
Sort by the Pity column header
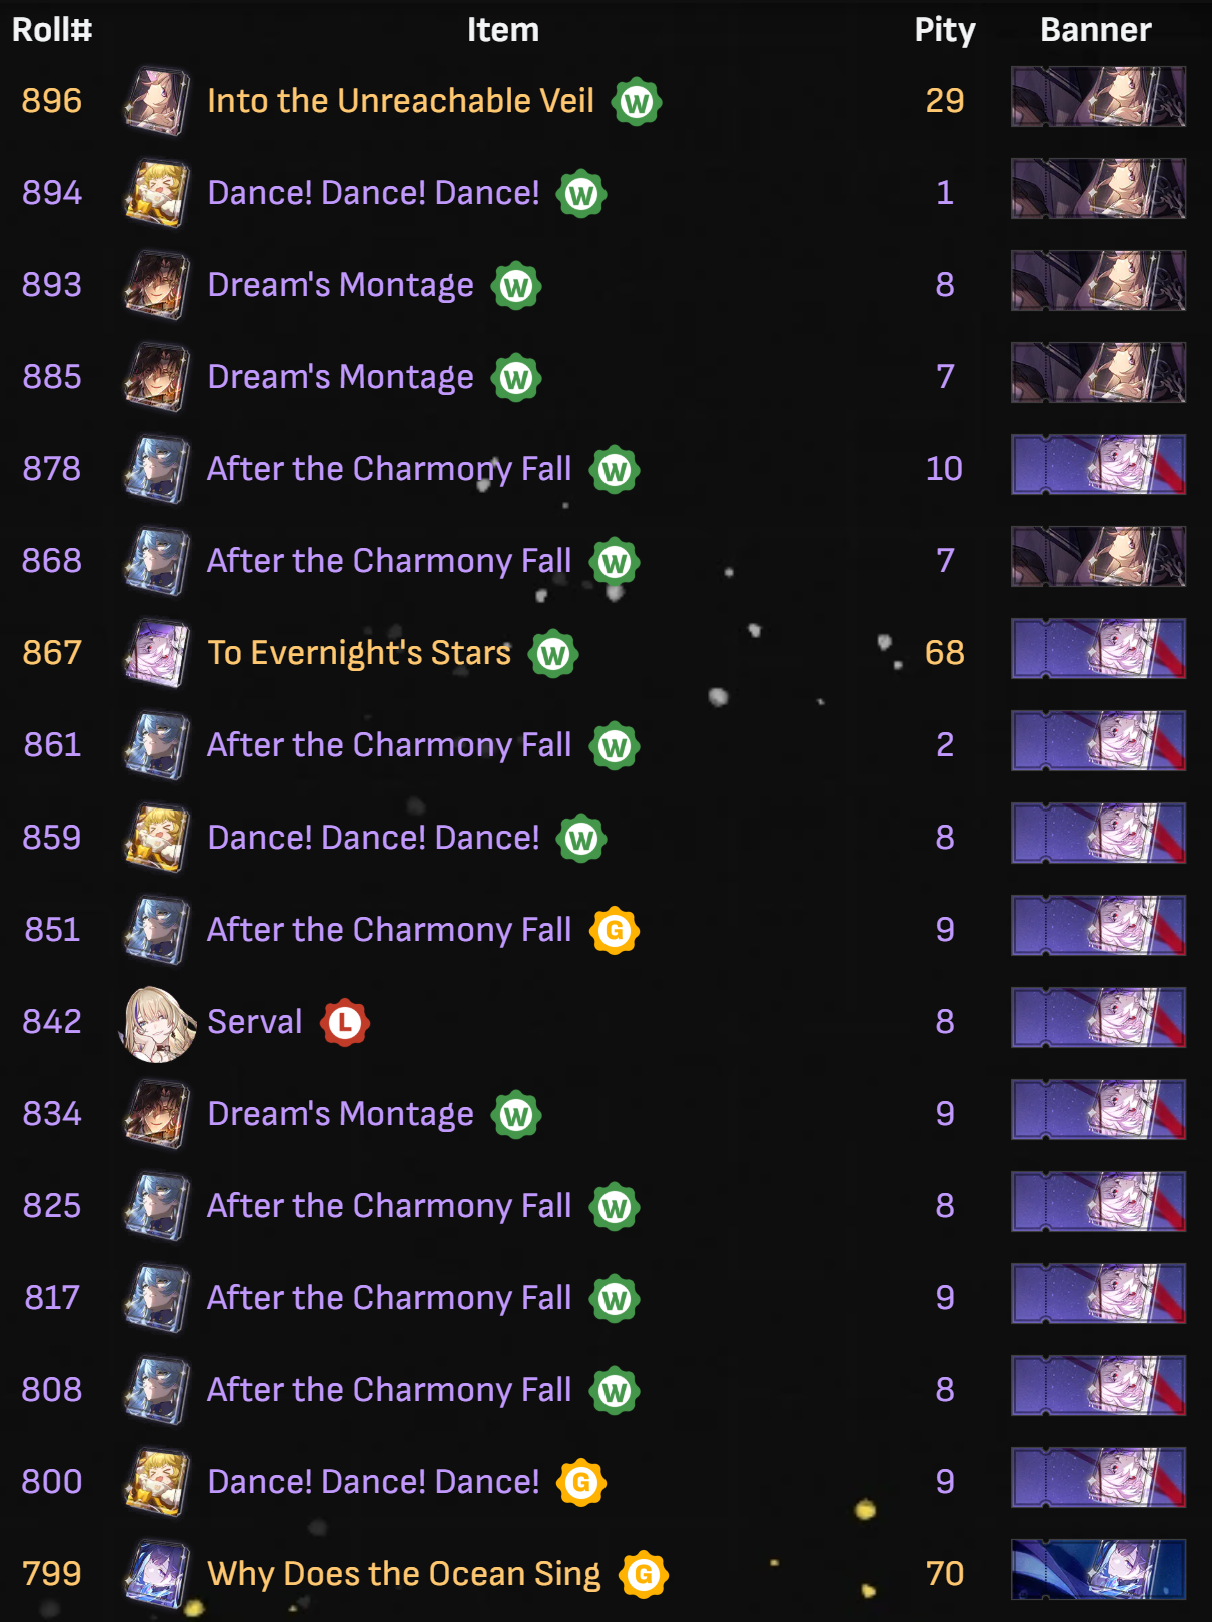pyautogui.click(x=945, y=30)
